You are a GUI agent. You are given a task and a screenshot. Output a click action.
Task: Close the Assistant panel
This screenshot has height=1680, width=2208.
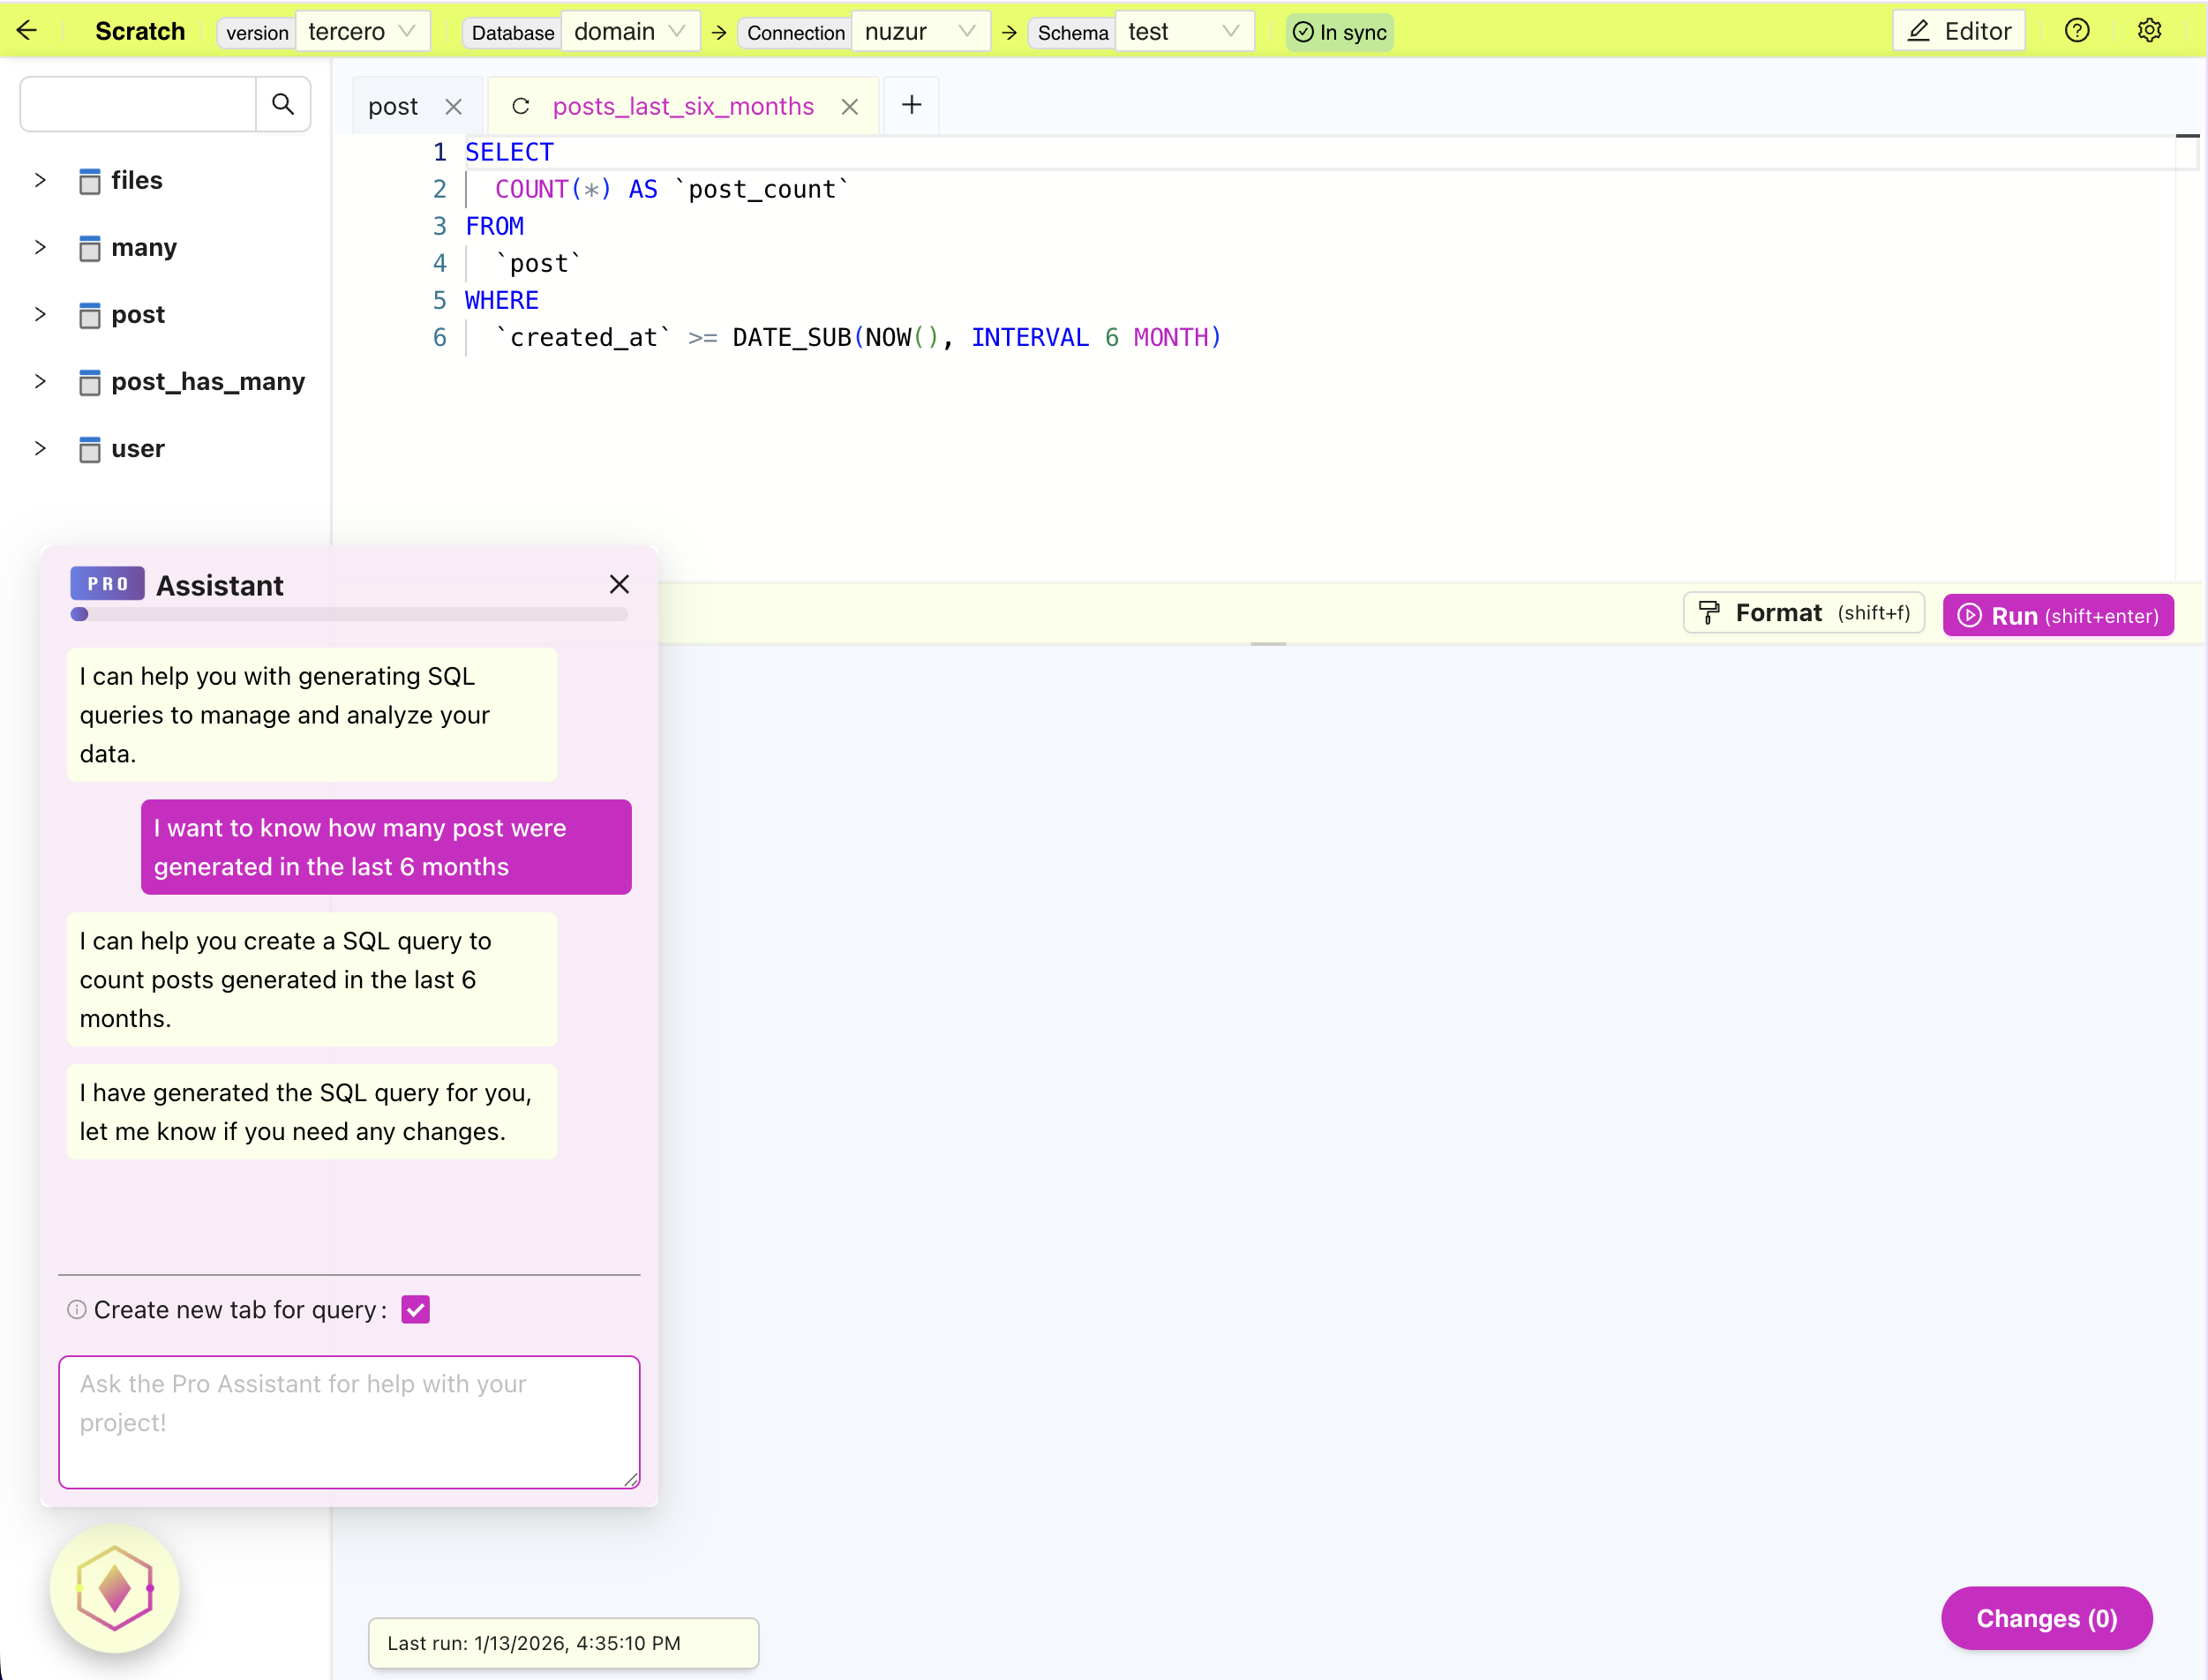619,584
